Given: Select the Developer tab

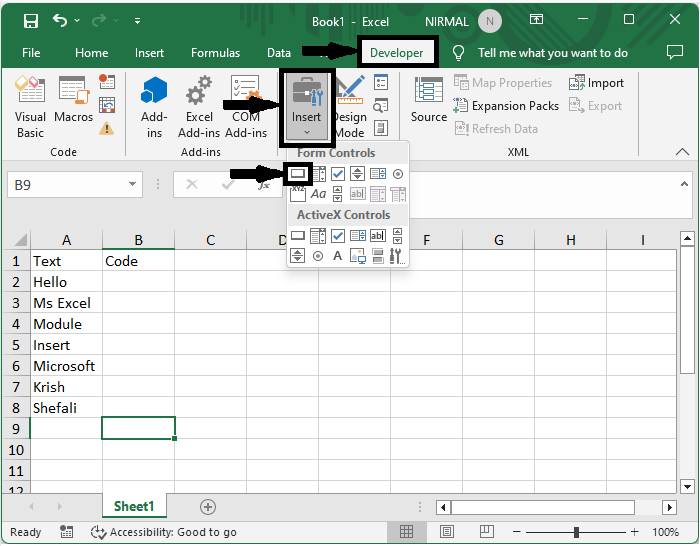Looking at the screenshot, I should [396, 53].
